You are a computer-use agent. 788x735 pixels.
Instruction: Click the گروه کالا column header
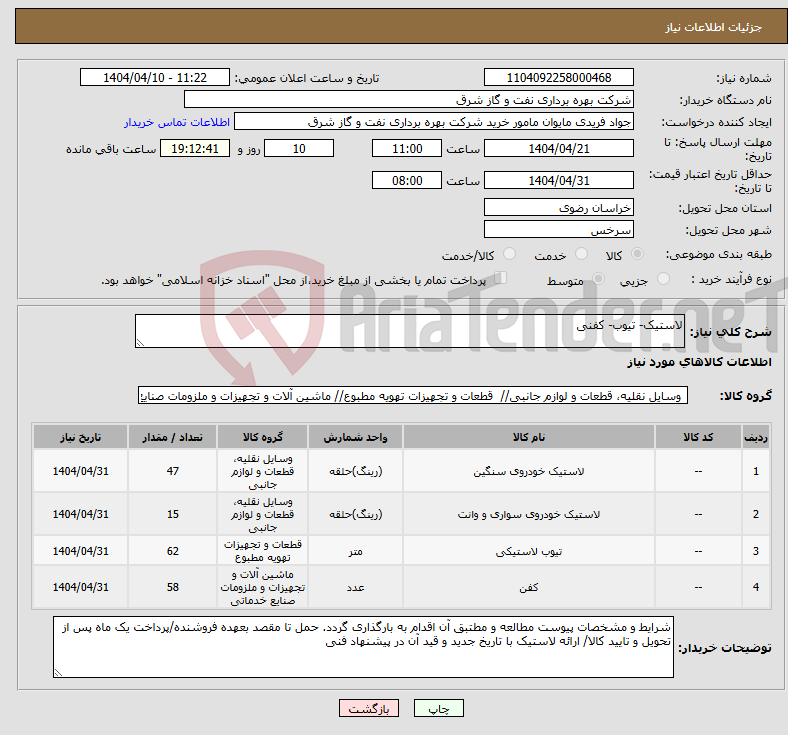coord(262,437)
